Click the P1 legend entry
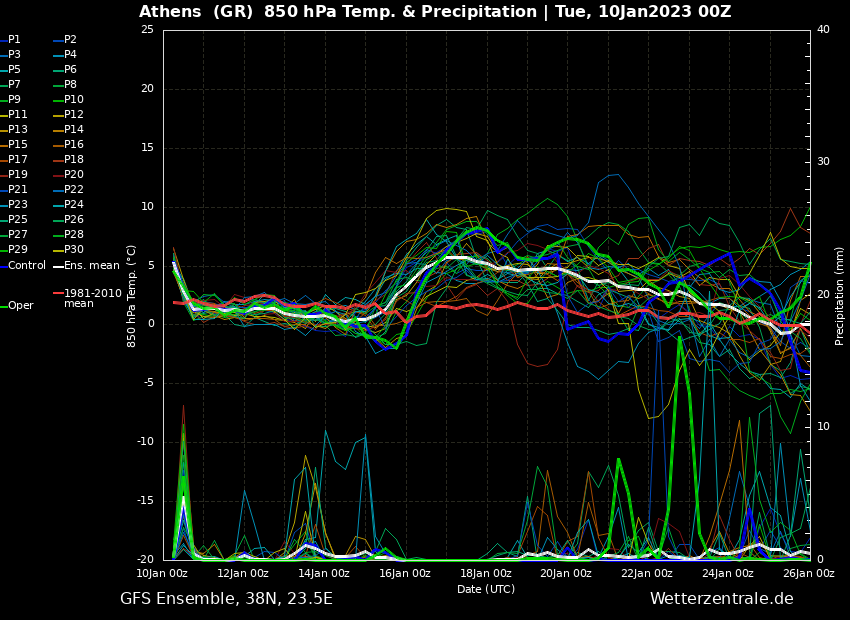 11,40
